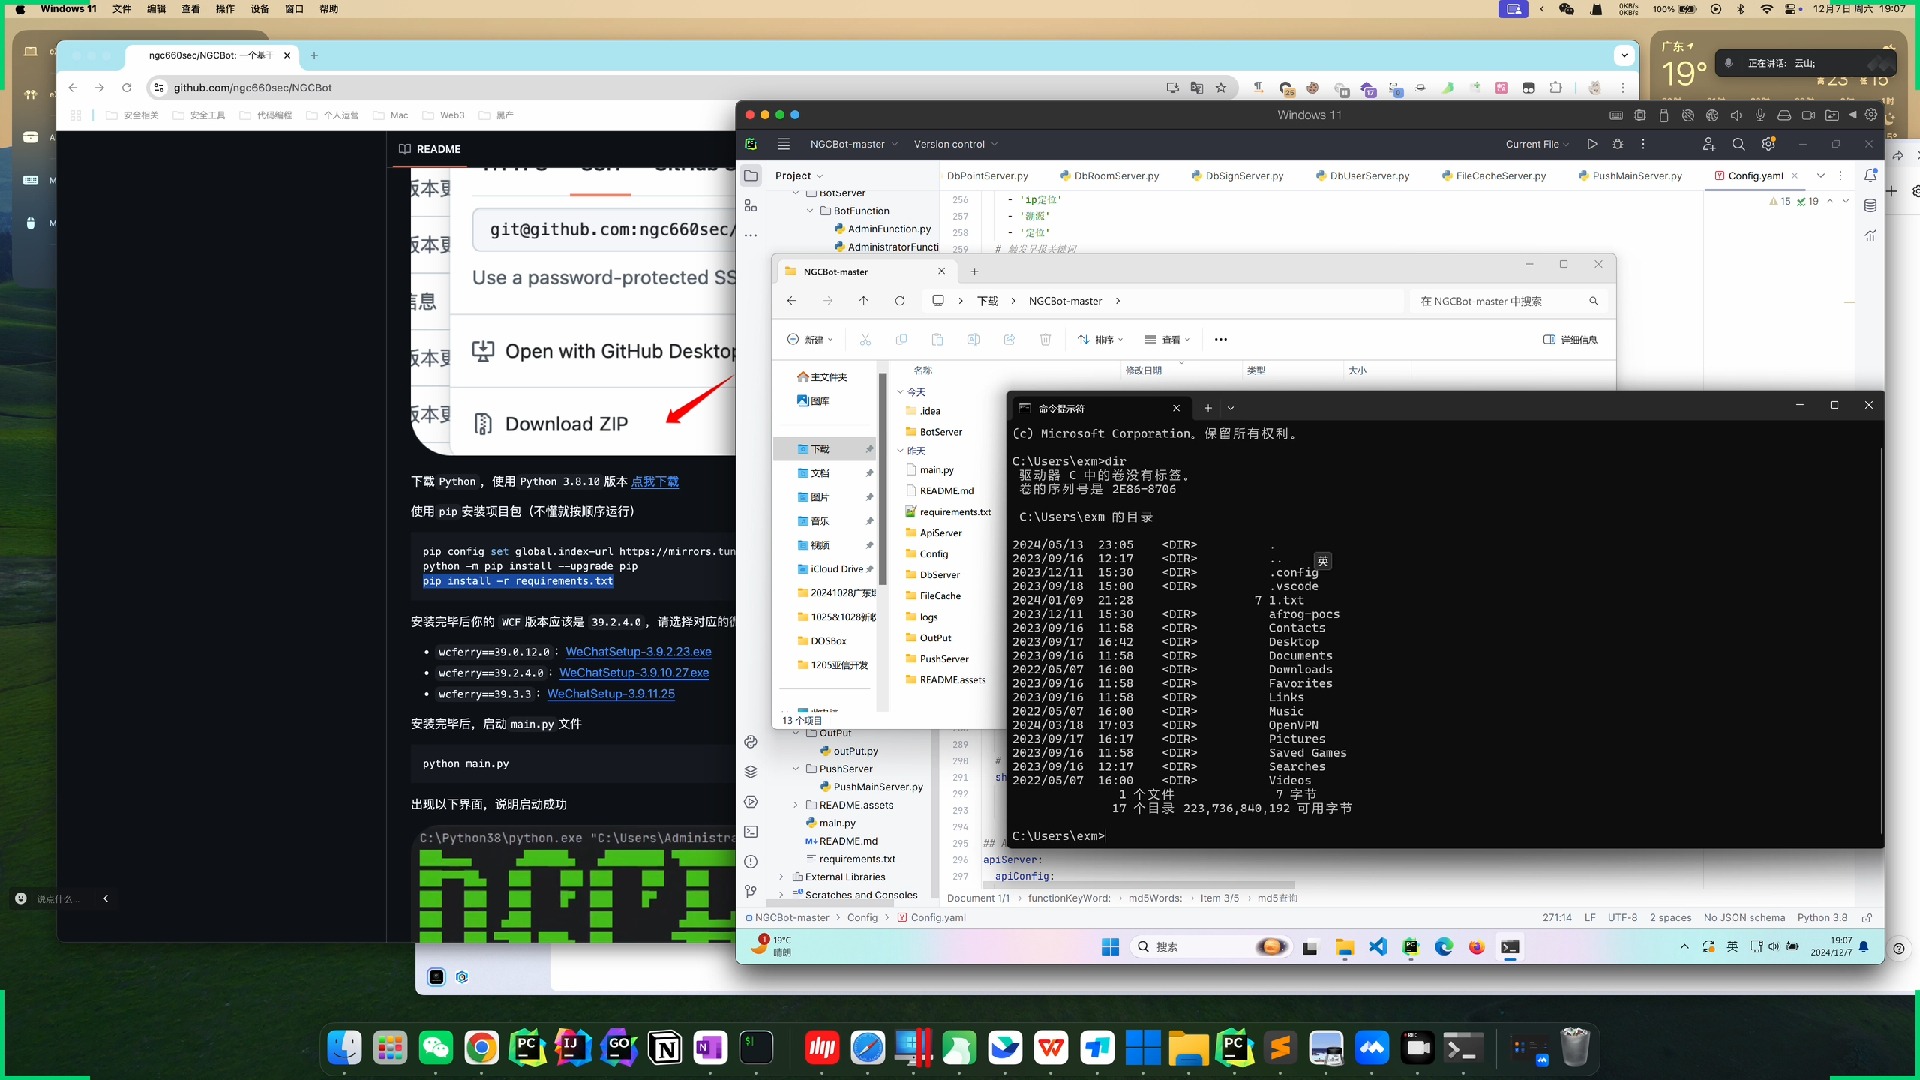Click Cut icon in File Explorer toolbar
Viewport: 1920px width, 1080px height.
pos(865,340)
